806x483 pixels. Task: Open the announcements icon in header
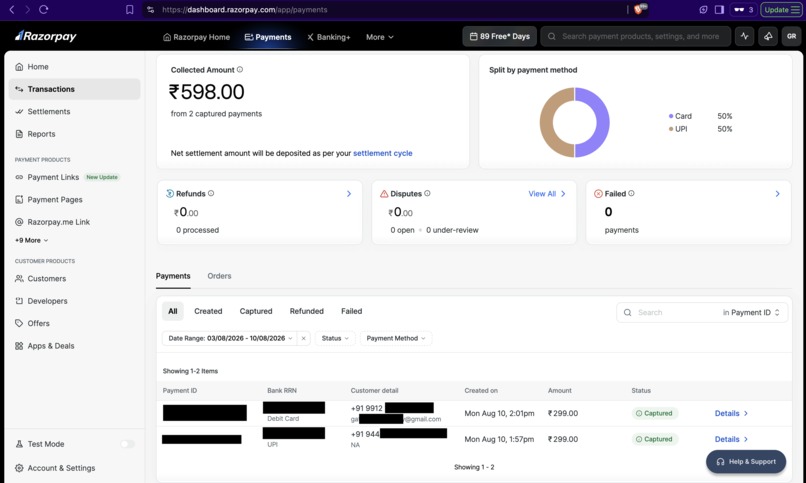[768, 36]
